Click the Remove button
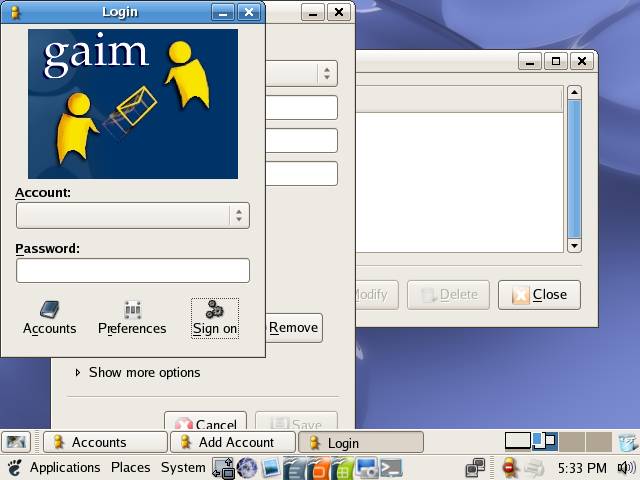The width and height of the screenshot is (640, 480). pyautogui.click(x=293, y=328)
